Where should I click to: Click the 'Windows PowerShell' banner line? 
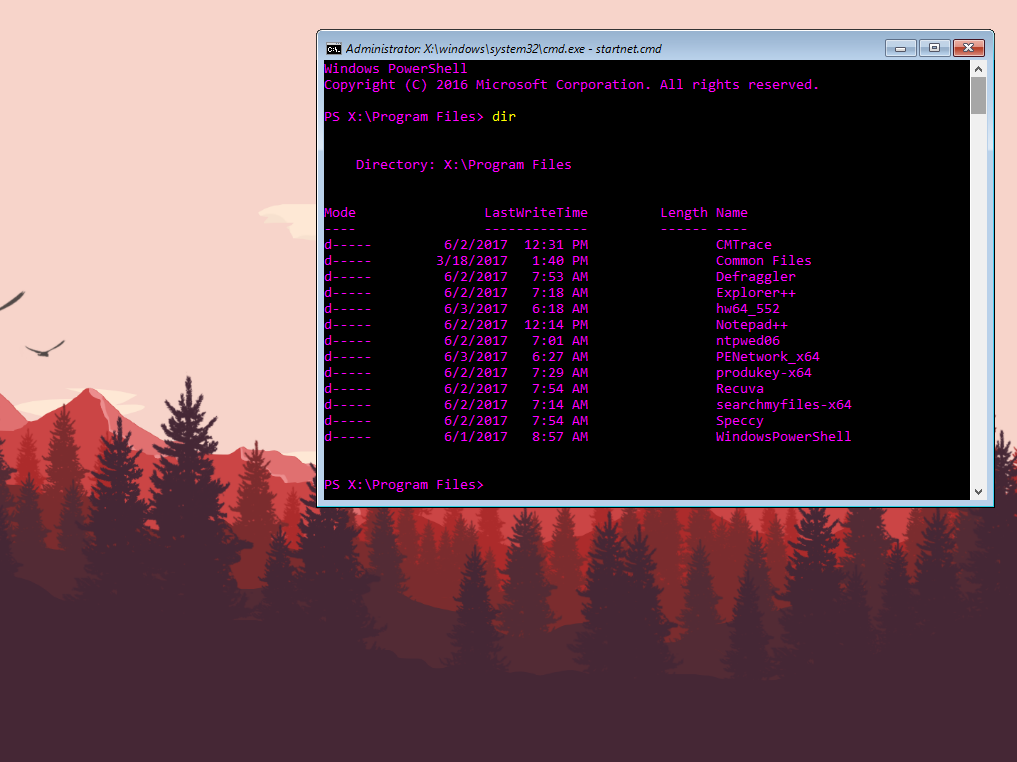point(396,69)
